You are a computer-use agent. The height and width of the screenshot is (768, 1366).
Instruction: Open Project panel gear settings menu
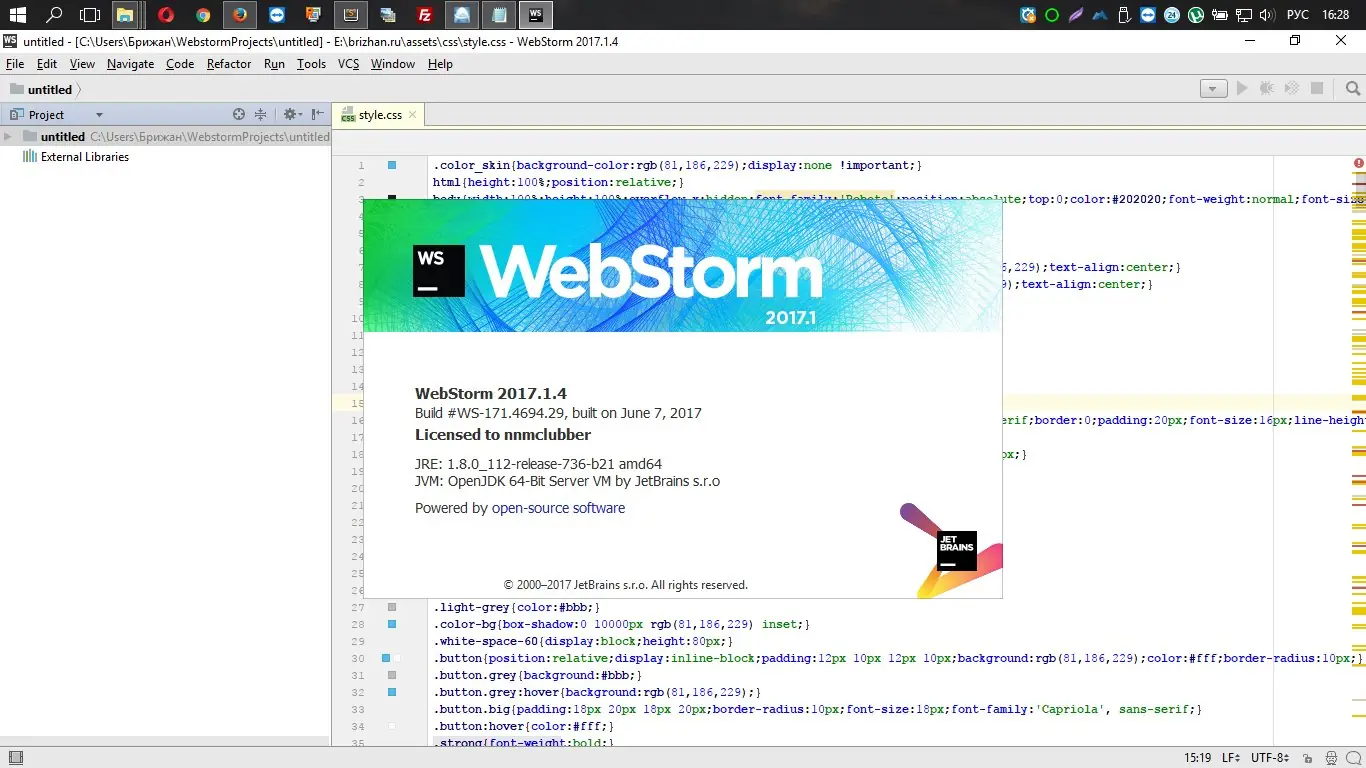click(291, 115)
